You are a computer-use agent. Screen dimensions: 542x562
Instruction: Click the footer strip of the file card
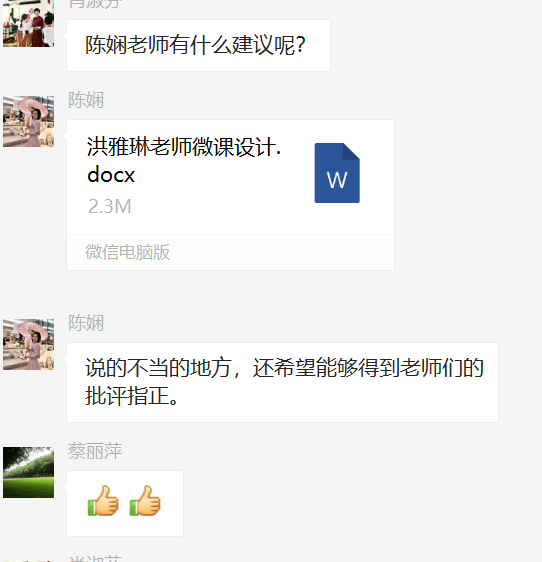click(230, 252)
